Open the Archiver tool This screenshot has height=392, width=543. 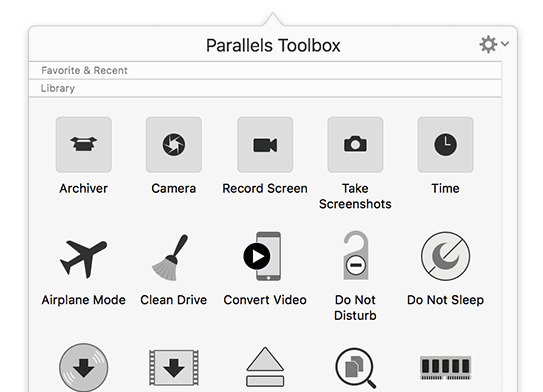pyautogui.click(x=83, y=144)
